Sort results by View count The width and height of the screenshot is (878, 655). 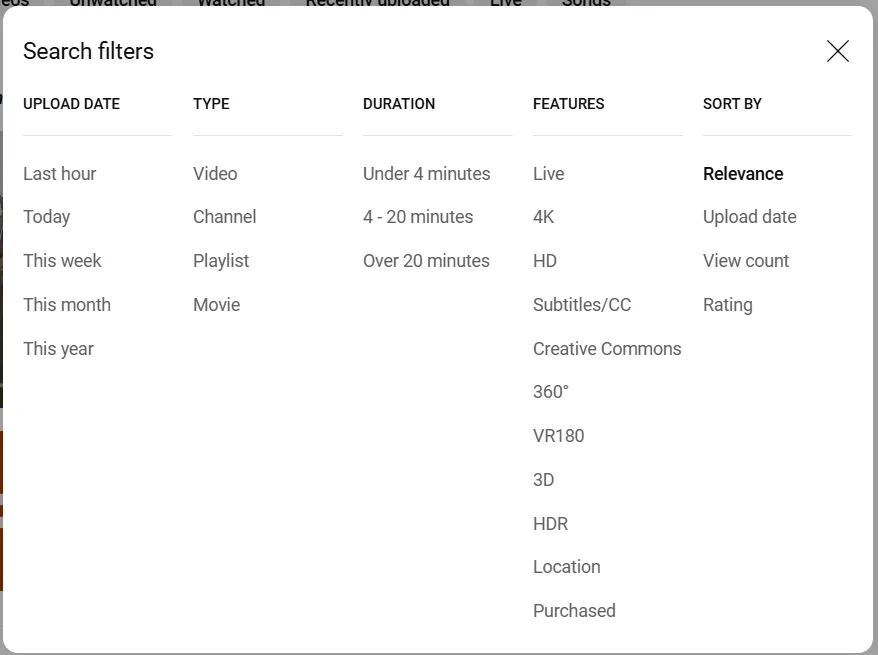746,260
